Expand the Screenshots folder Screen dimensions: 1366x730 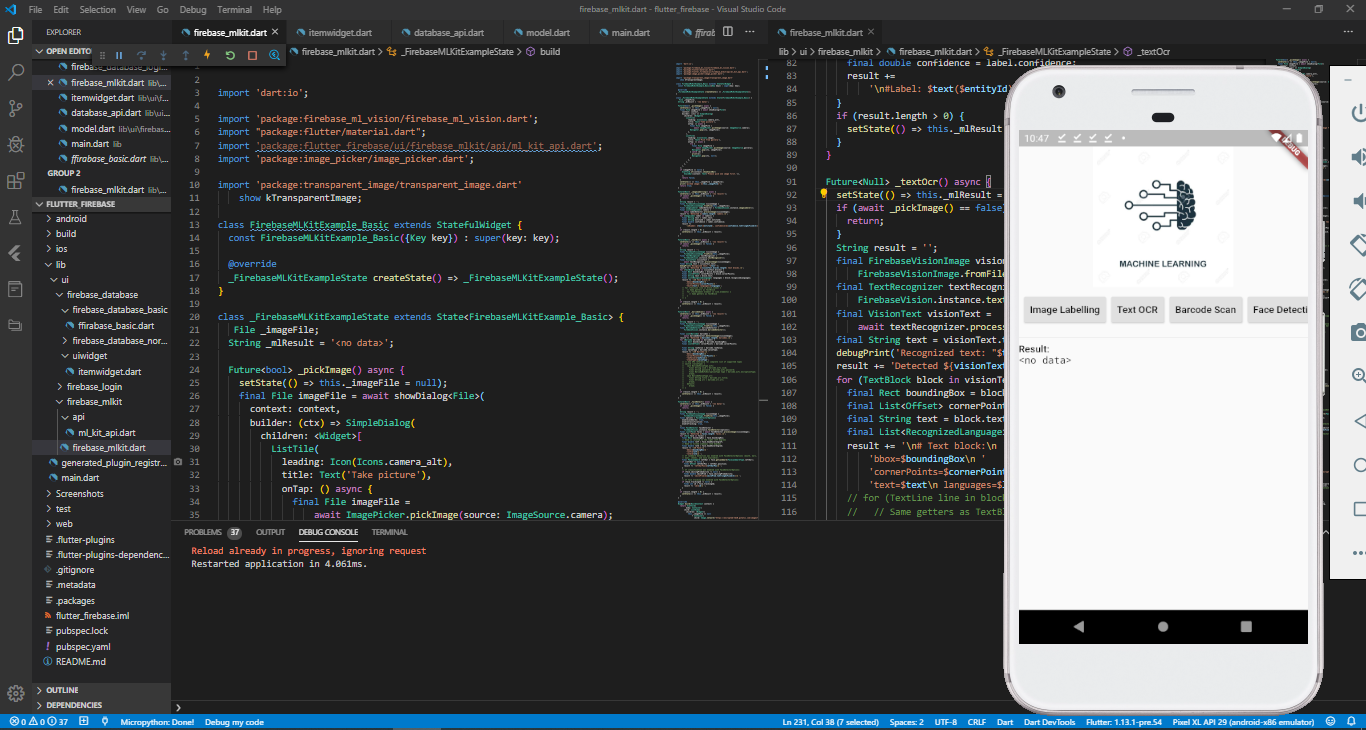tap(79, 494)
